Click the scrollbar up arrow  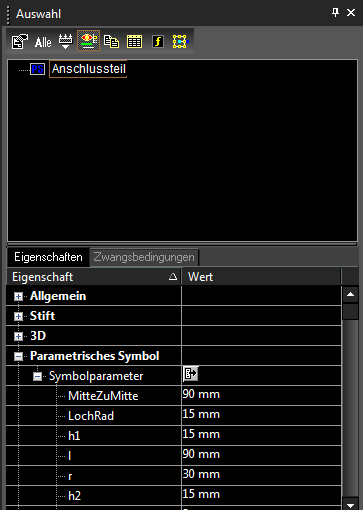pos(350,294)
